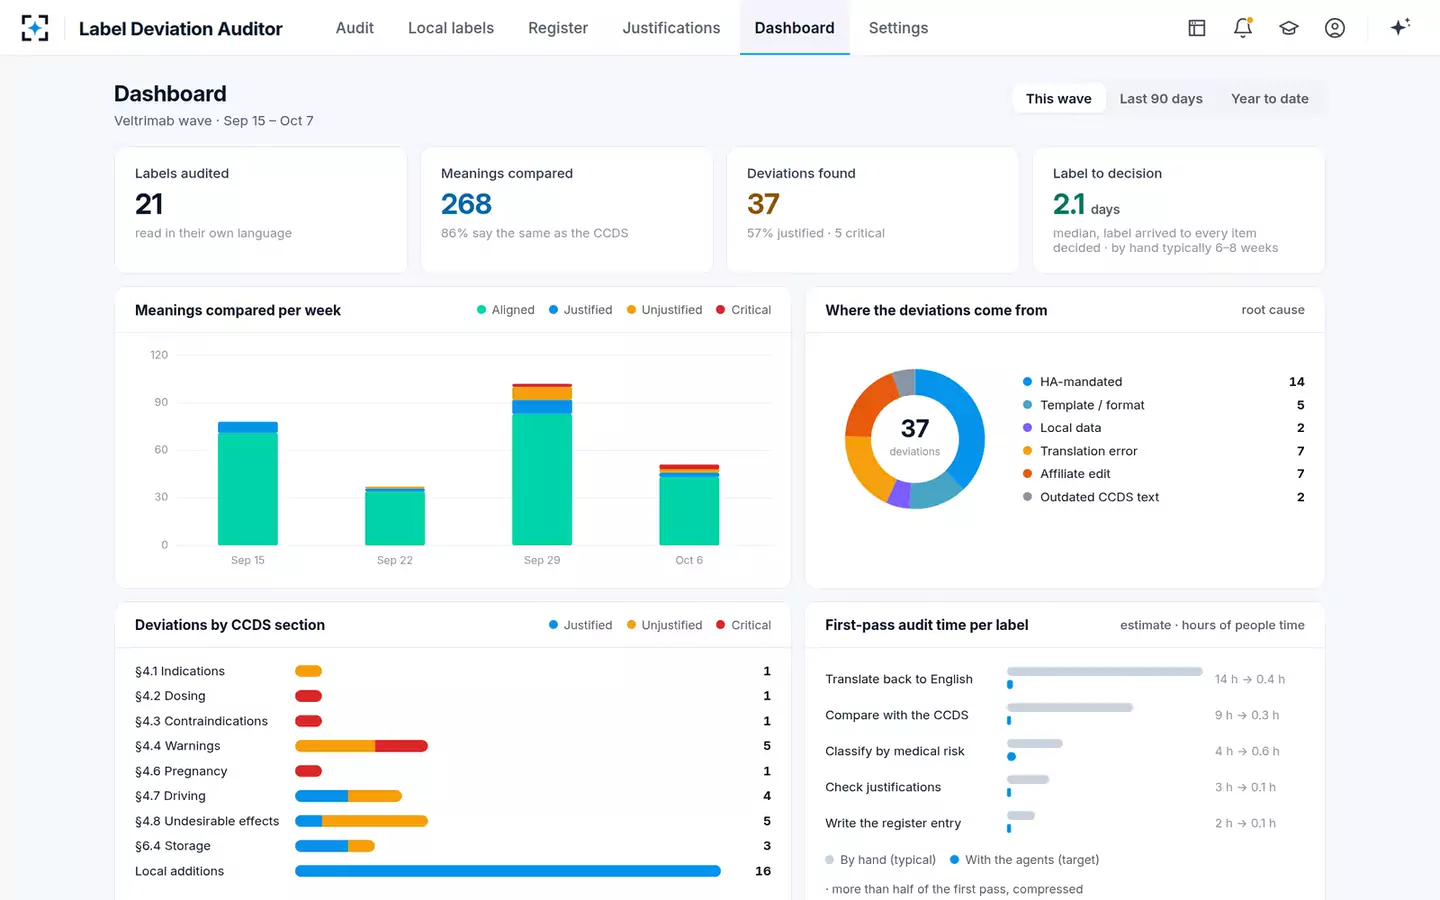Select HA-mandated root cause legend entry
Image resolution: width=1440 pixels, height=900 pixels.
(x=1163, y=381)
